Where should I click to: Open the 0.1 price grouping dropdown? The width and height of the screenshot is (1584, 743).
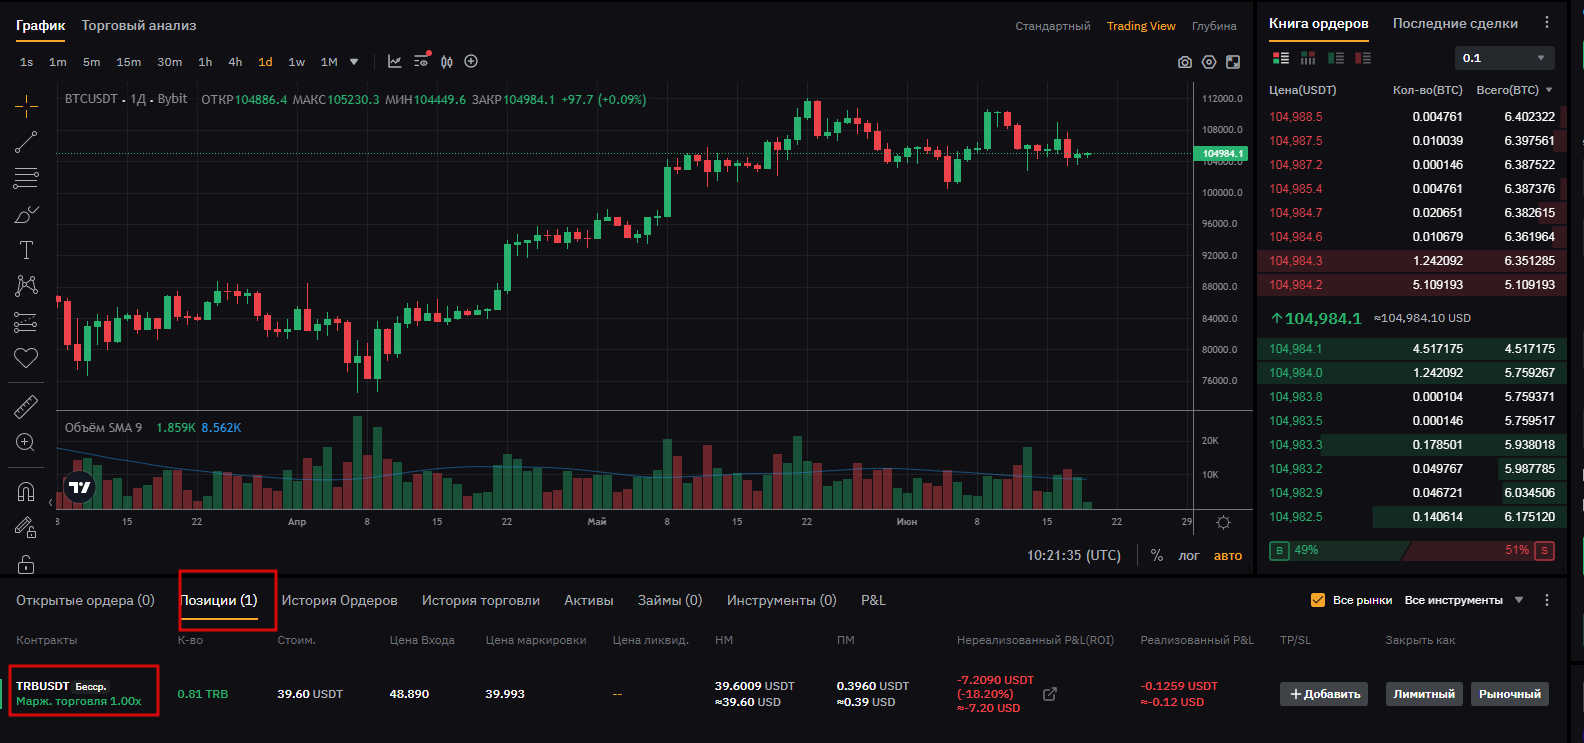point(1505,58)
